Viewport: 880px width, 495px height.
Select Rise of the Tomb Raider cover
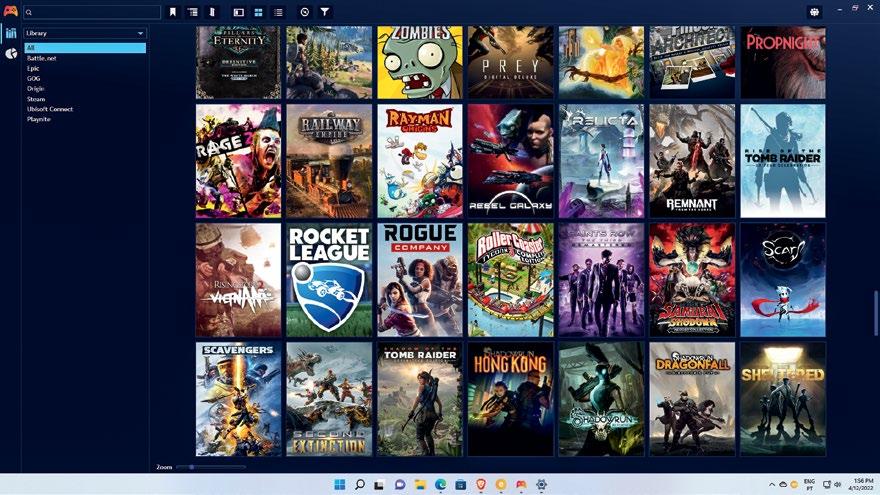783,161
